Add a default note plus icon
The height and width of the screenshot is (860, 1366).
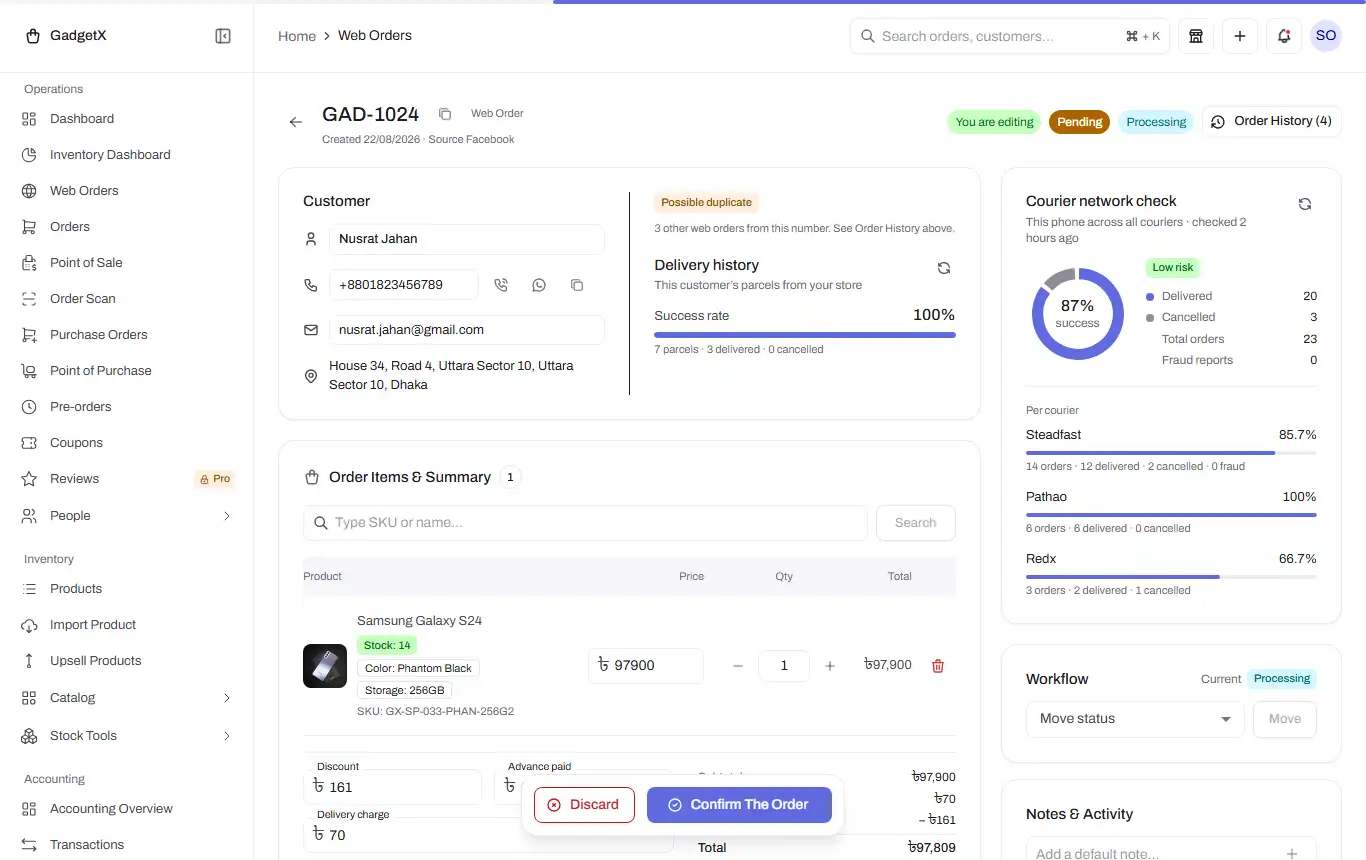[1292, 853]
